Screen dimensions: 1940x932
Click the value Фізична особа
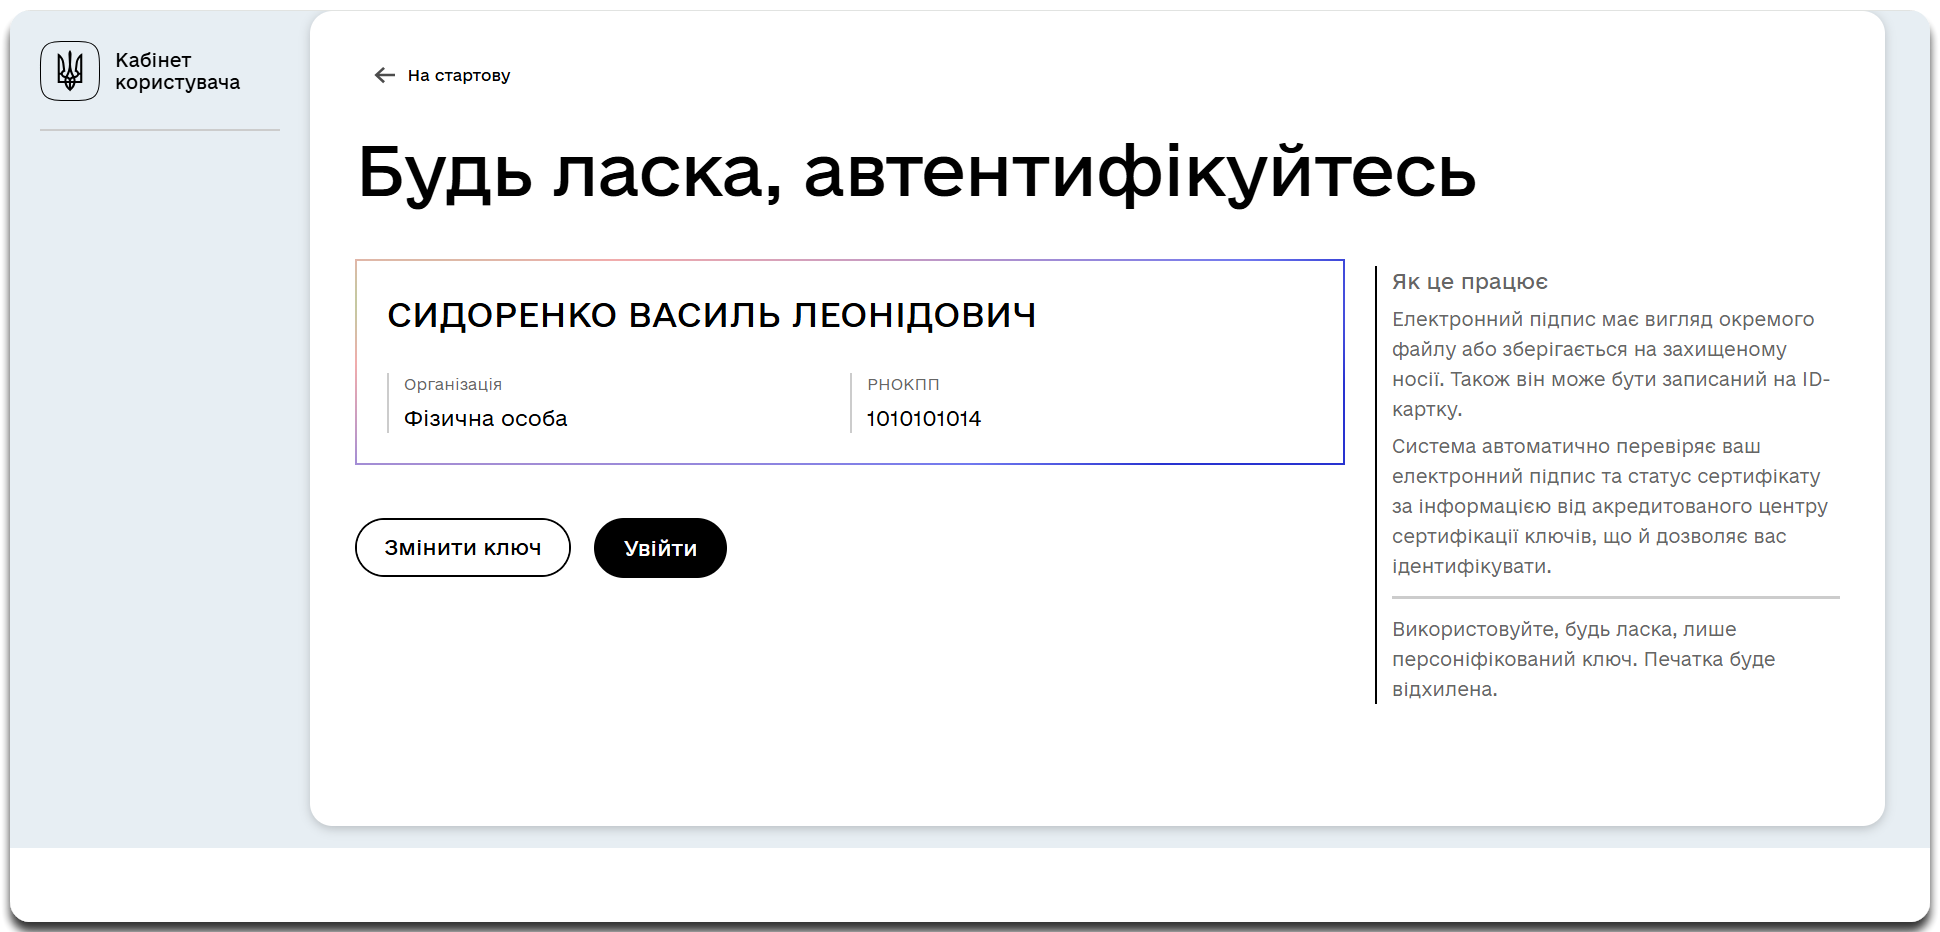click(x=486, y=419)
